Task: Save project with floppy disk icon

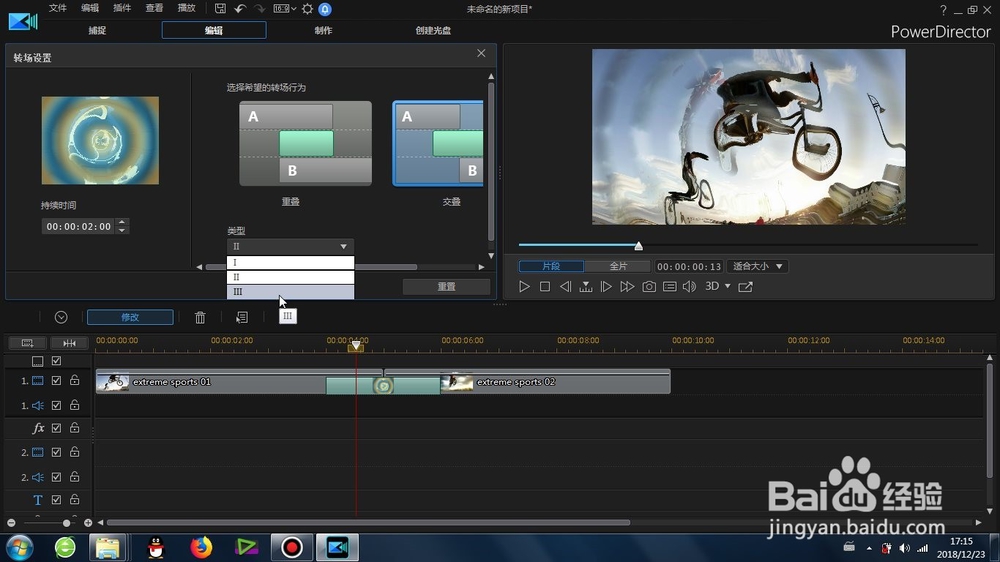Action: point(220,8)
